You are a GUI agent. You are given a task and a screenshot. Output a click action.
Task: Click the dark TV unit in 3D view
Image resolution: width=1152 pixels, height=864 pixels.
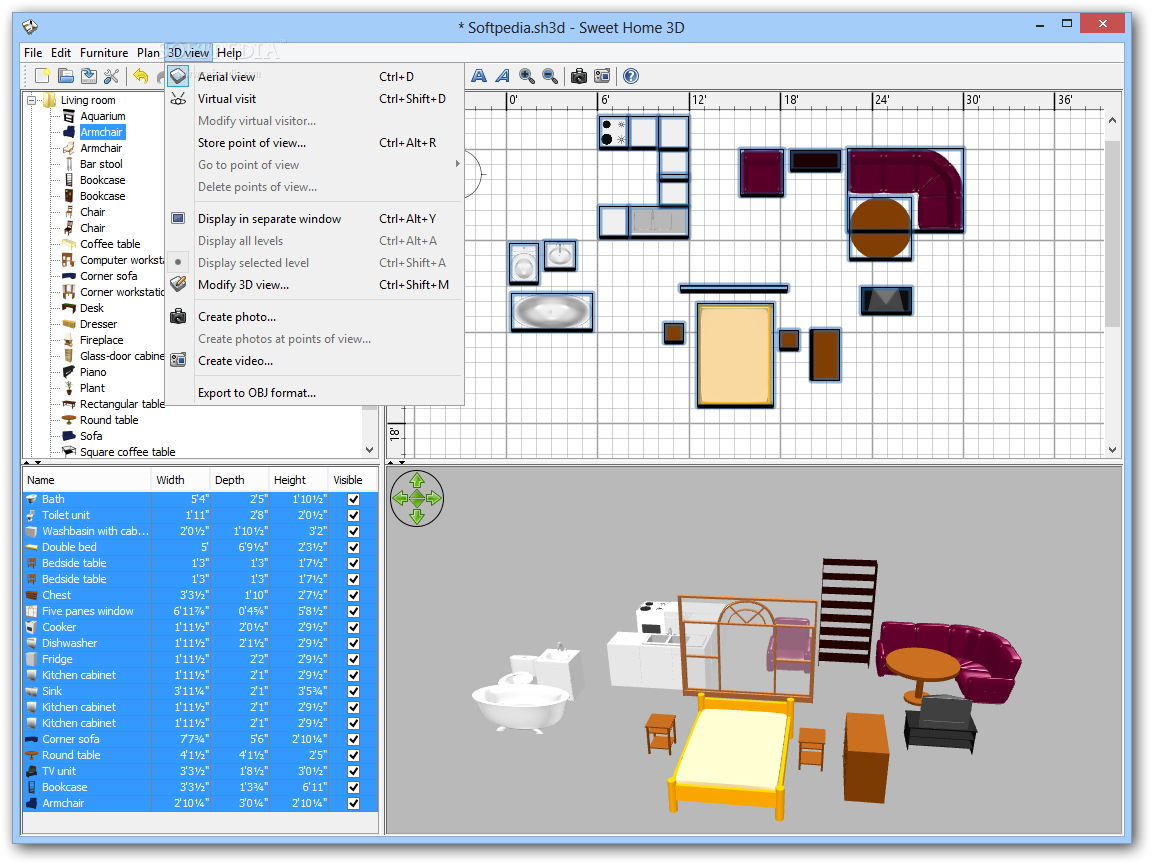click(940, 724)
